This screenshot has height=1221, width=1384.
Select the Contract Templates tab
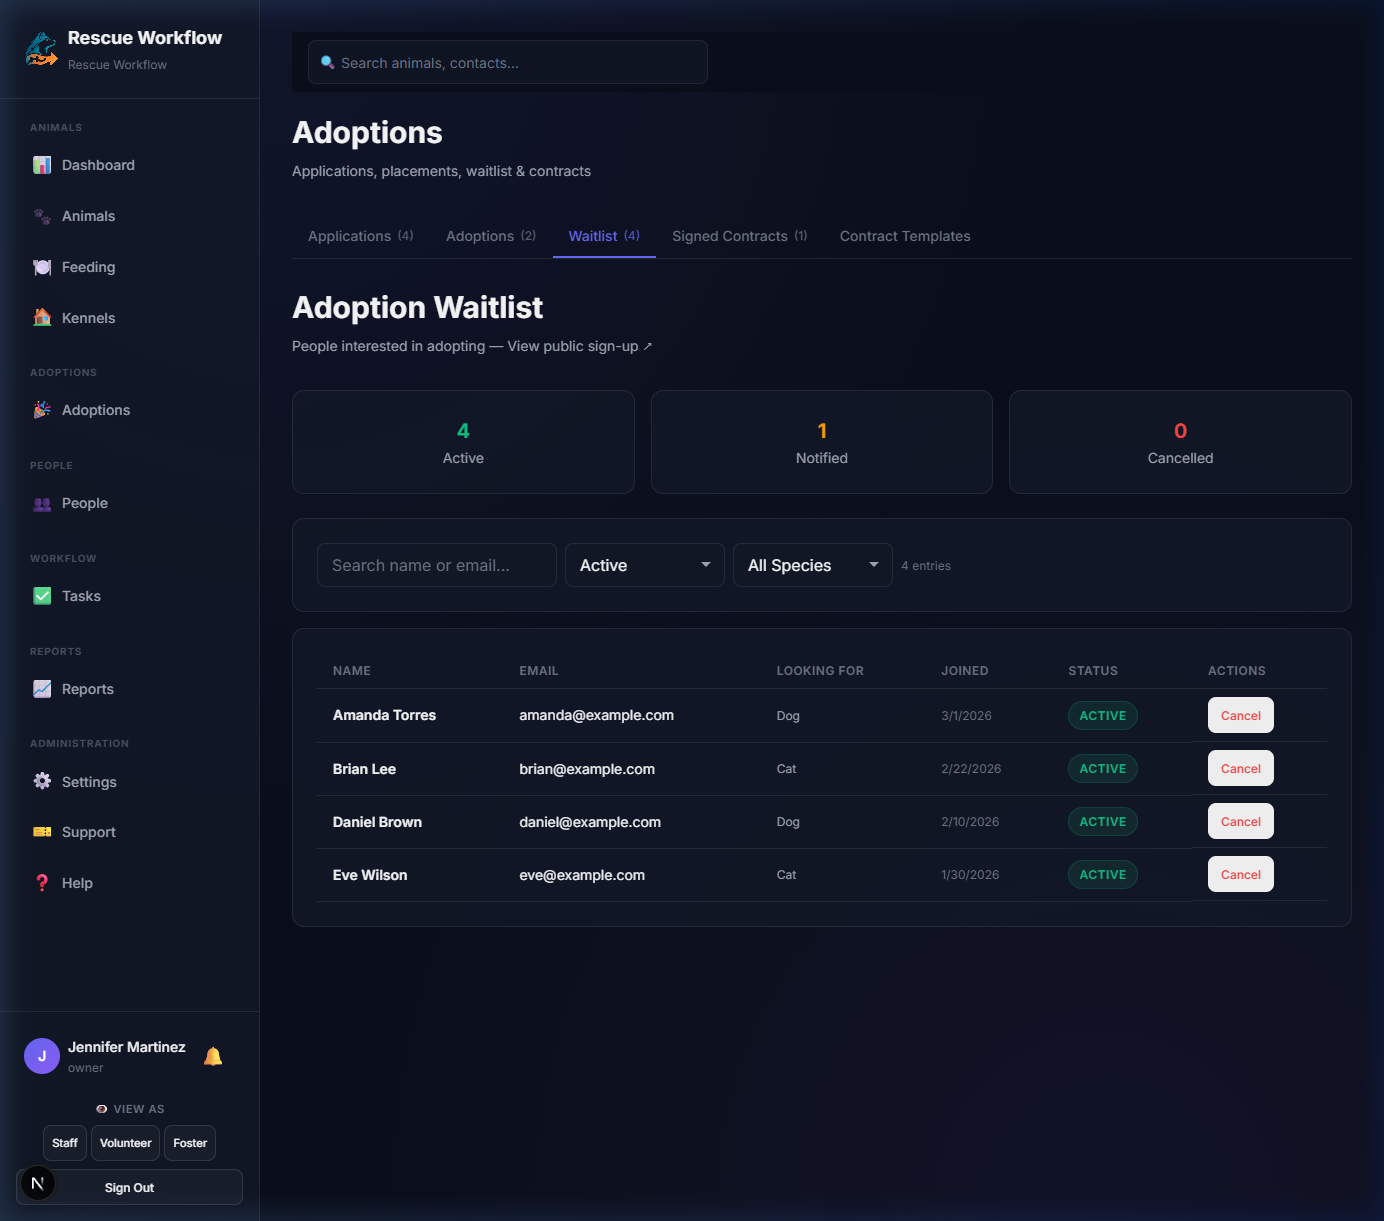(905, 236)
